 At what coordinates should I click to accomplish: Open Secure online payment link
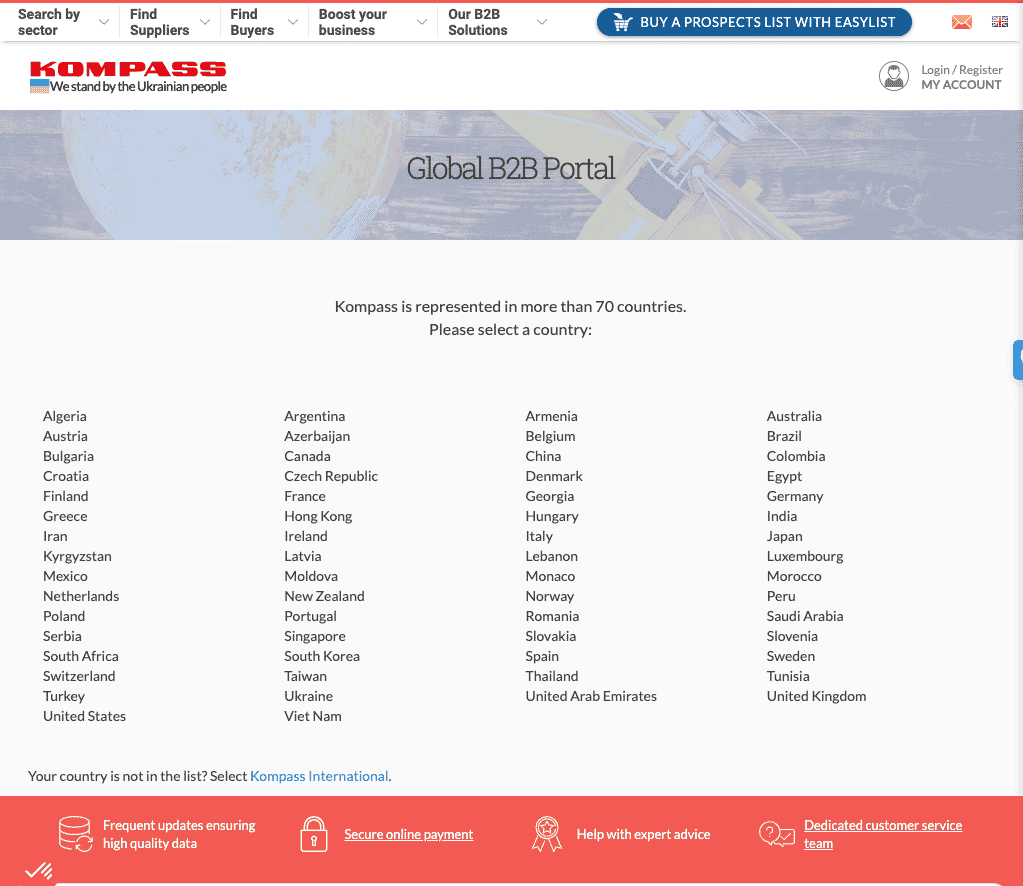coord(408,834)
